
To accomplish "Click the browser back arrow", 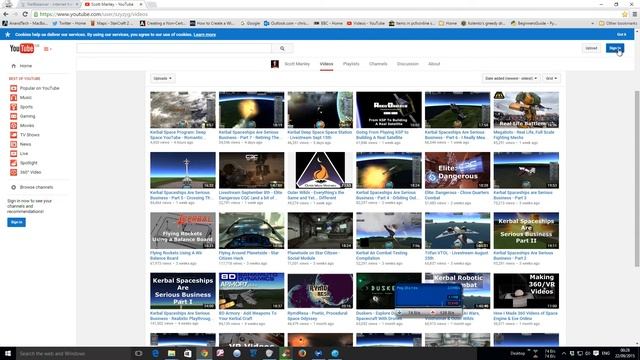I will click(x=6, y=14).
